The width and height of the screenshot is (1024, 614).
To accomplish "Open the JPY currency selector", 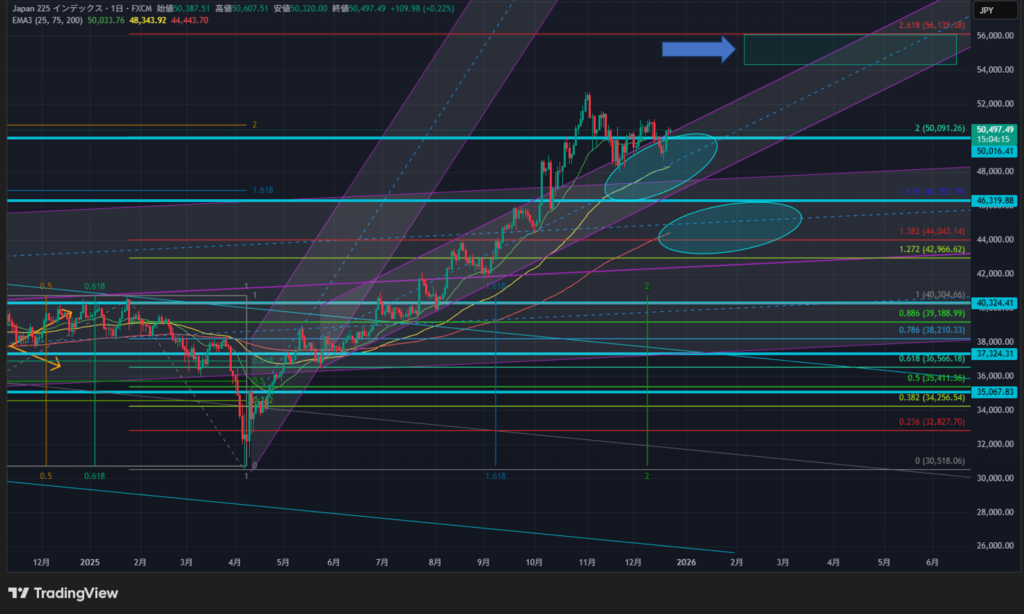I will tap(986, 11).
